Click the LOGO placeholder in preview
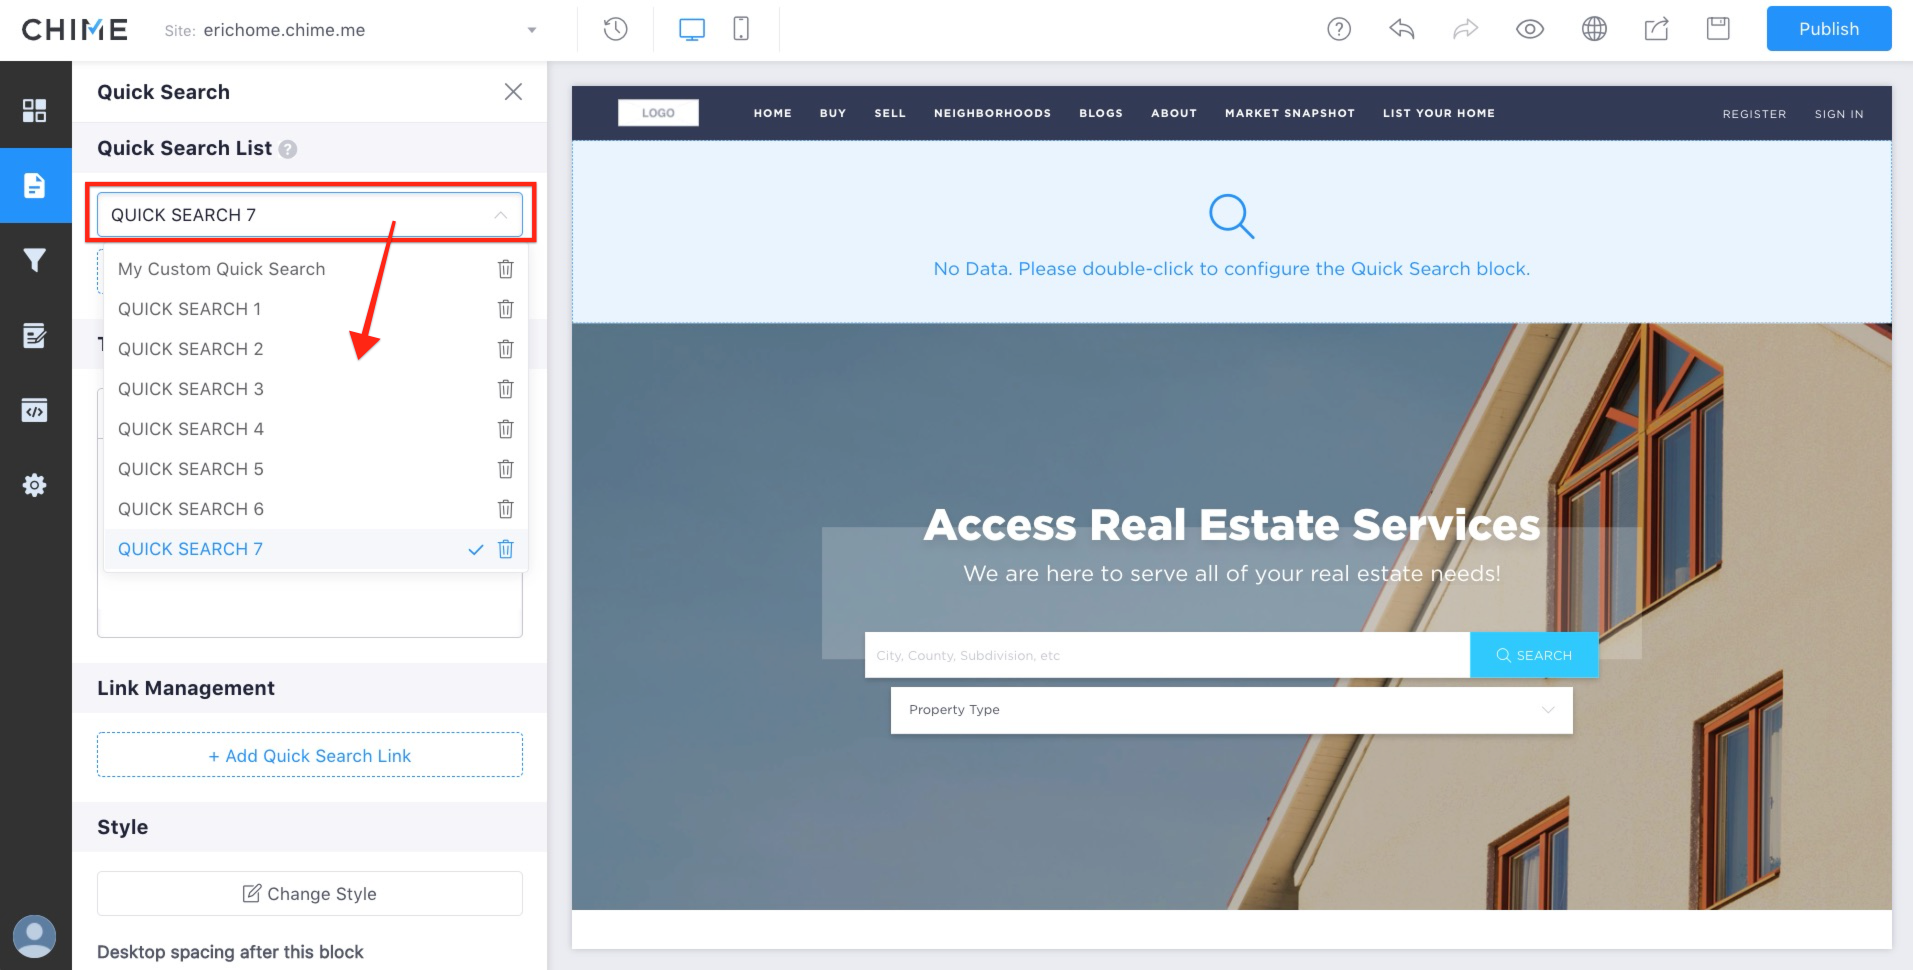Image resolution: width=1913 pixels, height=970 pixels. [658, 113]
